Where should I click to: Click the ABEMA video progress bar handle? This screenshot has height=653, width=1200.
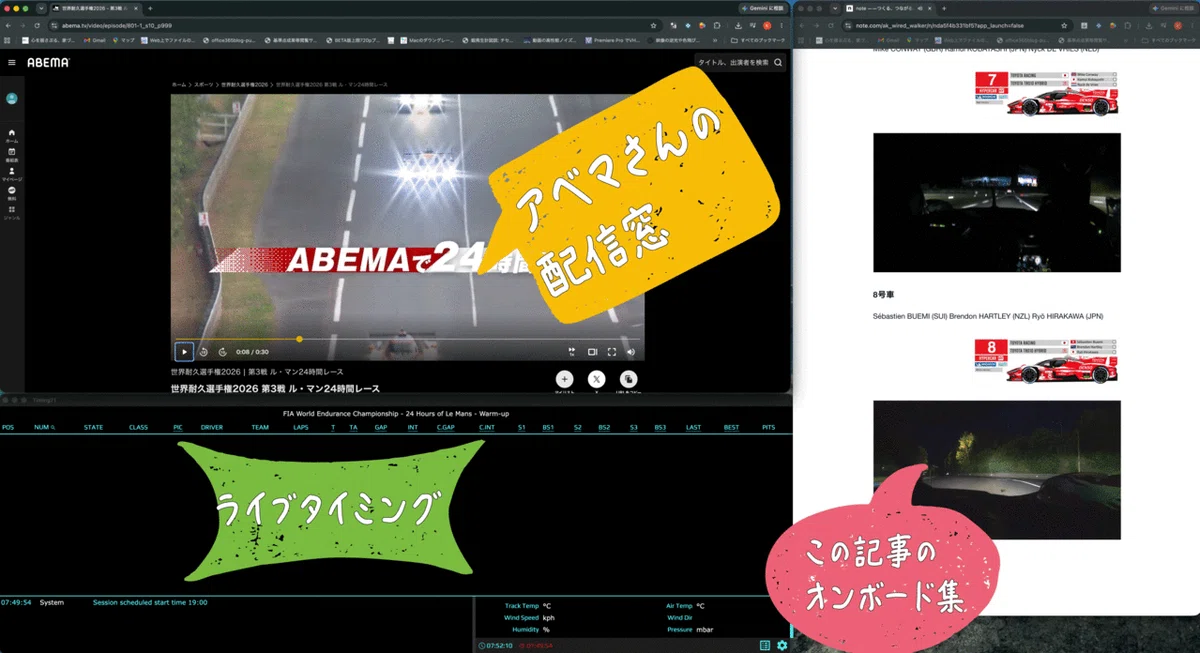[x=299, y=339]
